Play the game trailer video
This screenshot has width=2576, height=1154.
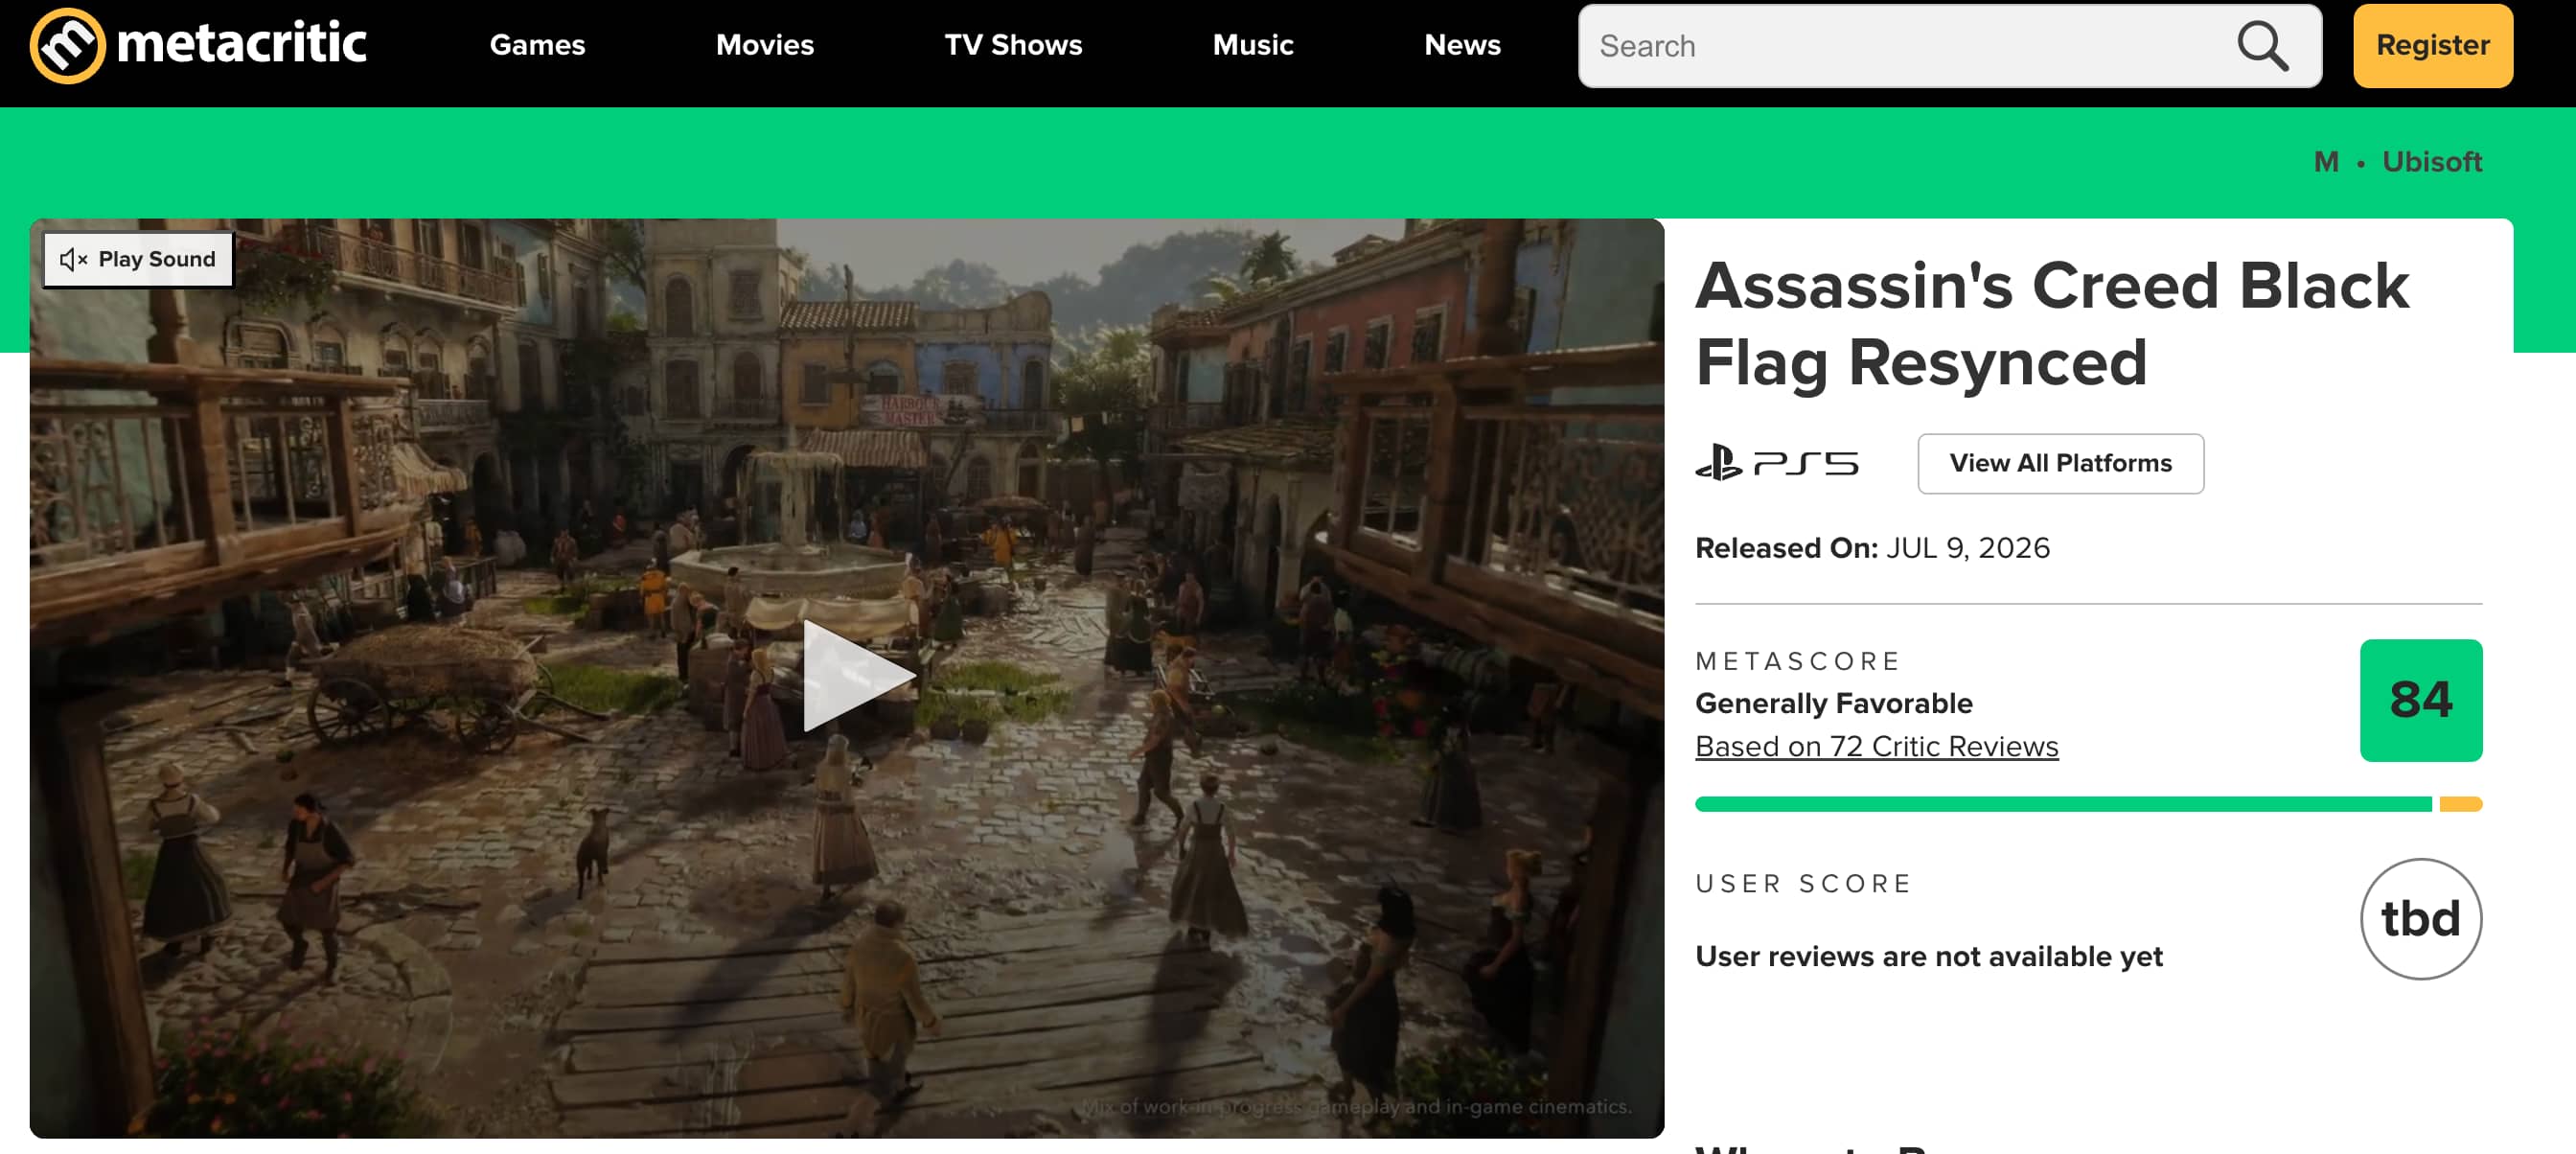click(858, 676)
